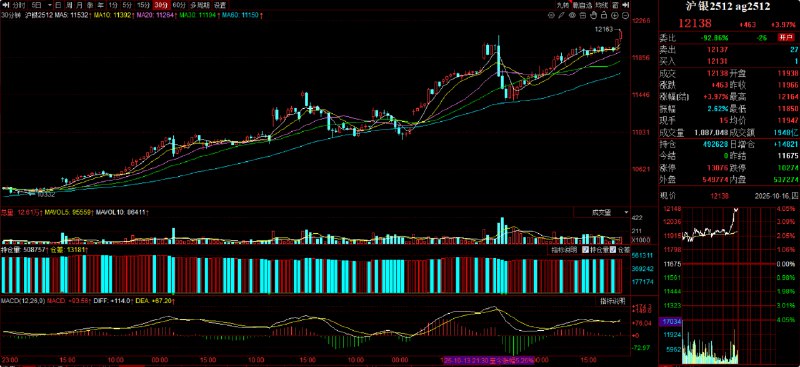This screenshot has height=367, width=800.
Task: Click the plus zoom-in circle icon
Action: tap(615, 15)
